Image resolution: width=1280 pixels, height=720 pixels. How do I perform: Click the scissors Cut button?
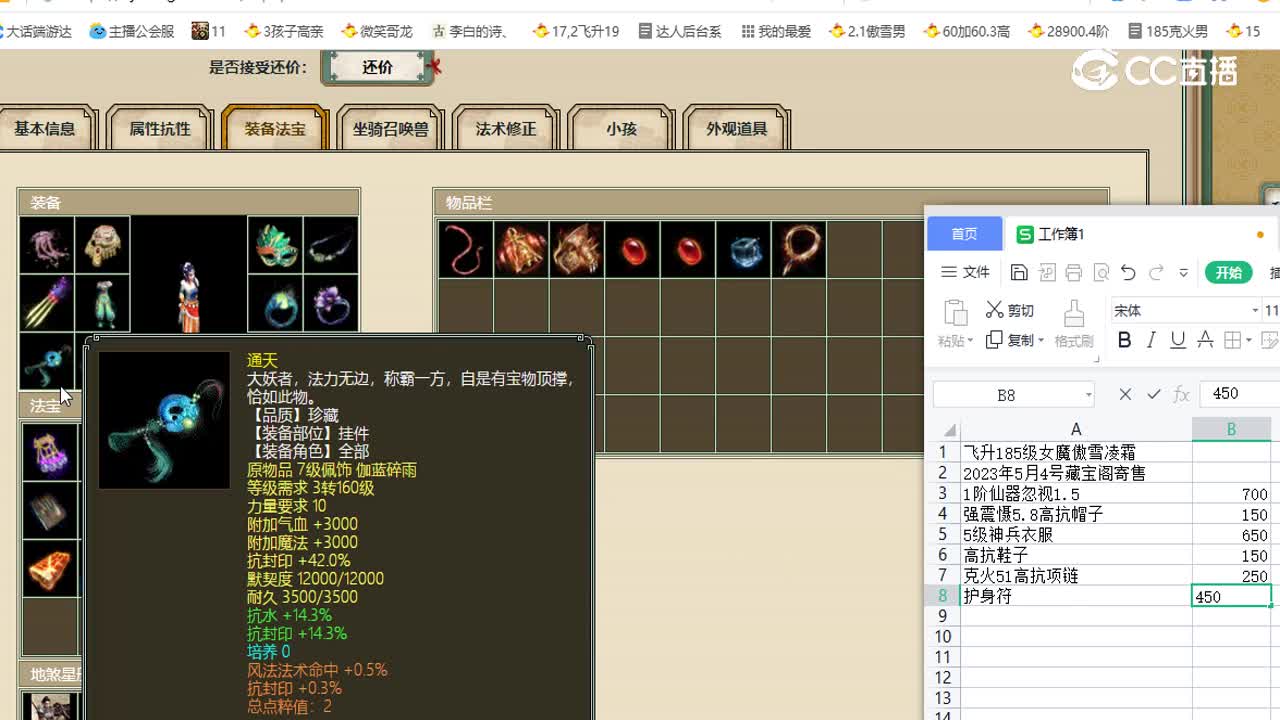1010,310
